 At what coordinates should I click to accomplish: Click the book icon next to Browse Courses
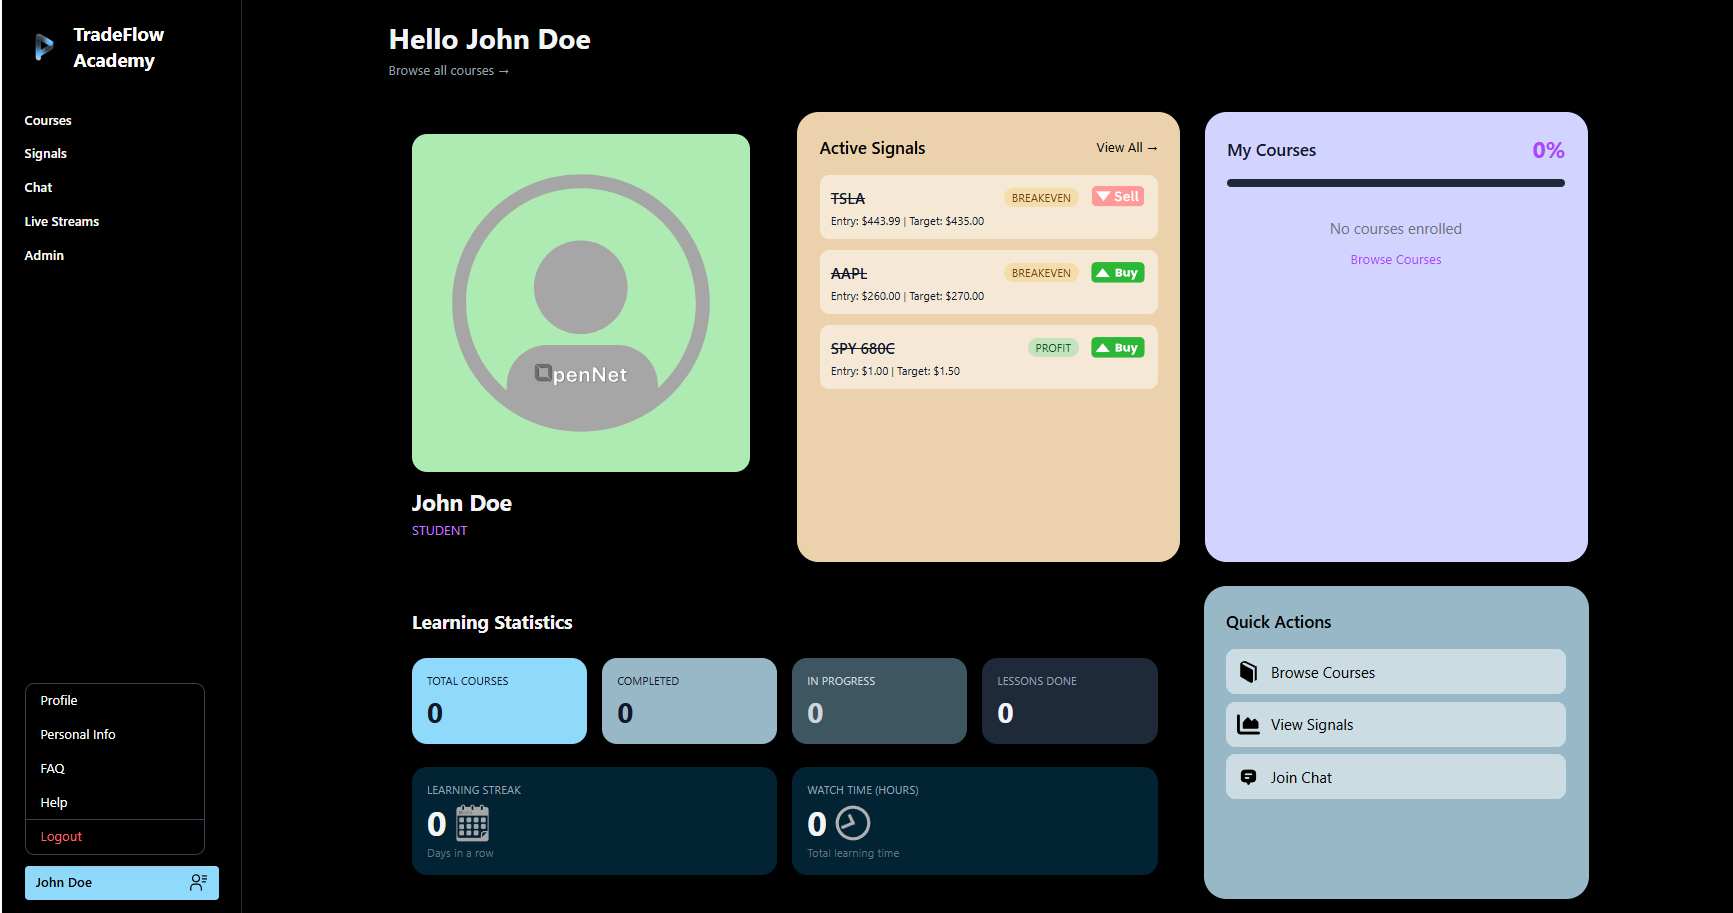[x=1249, y=671]
